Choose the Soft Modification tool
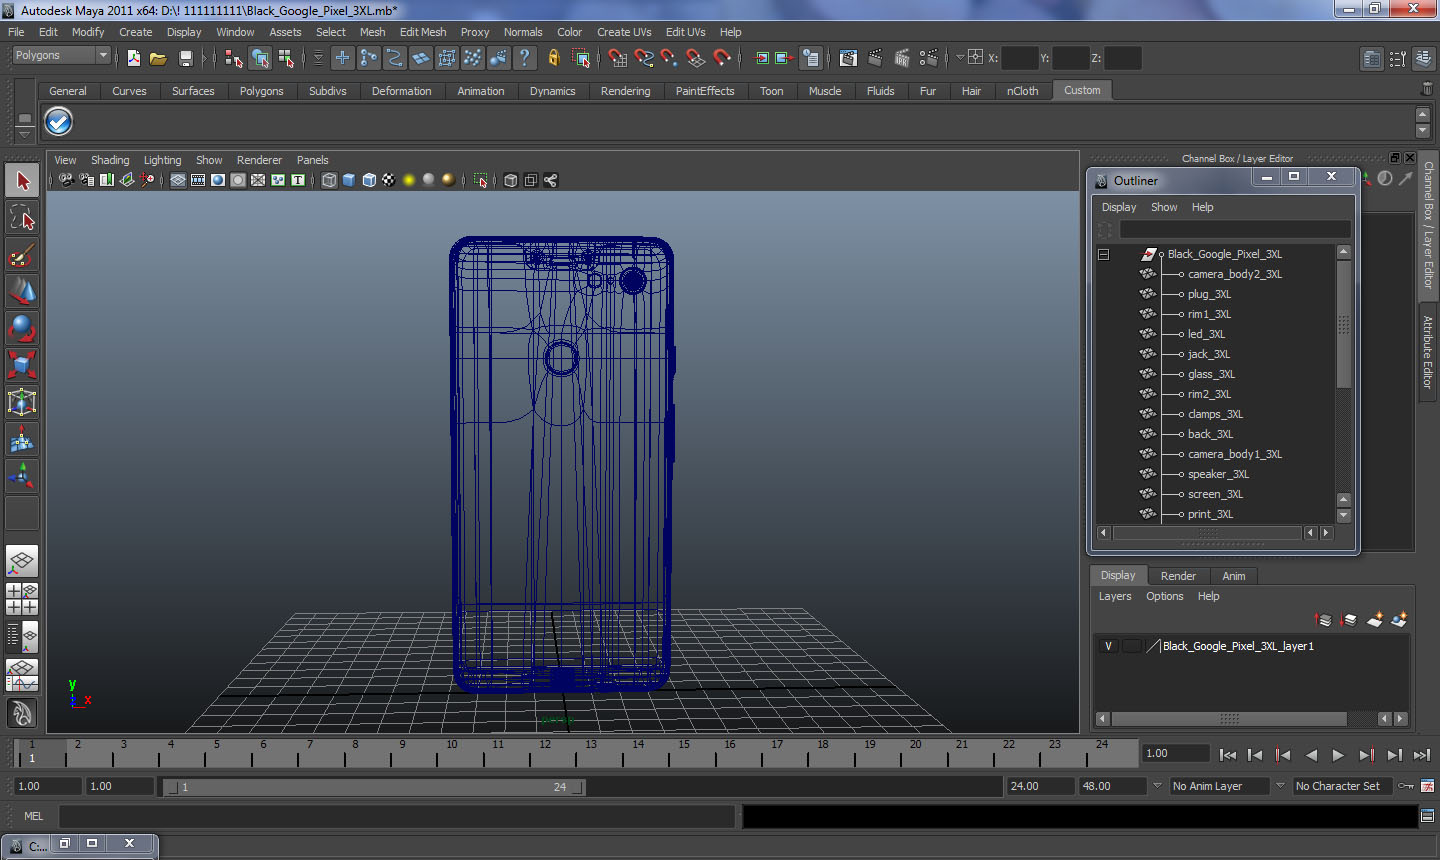The height and width of the screenshot is (860, 1440). 22,439
